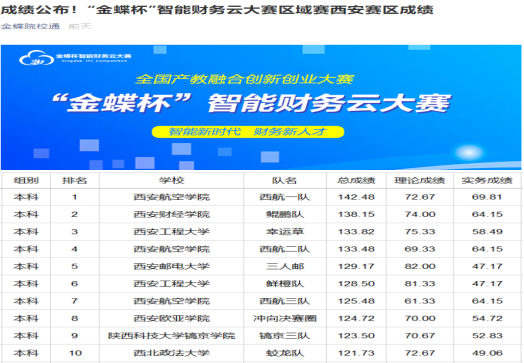Click the Kingdee cloud logo icon in banner

36,58
